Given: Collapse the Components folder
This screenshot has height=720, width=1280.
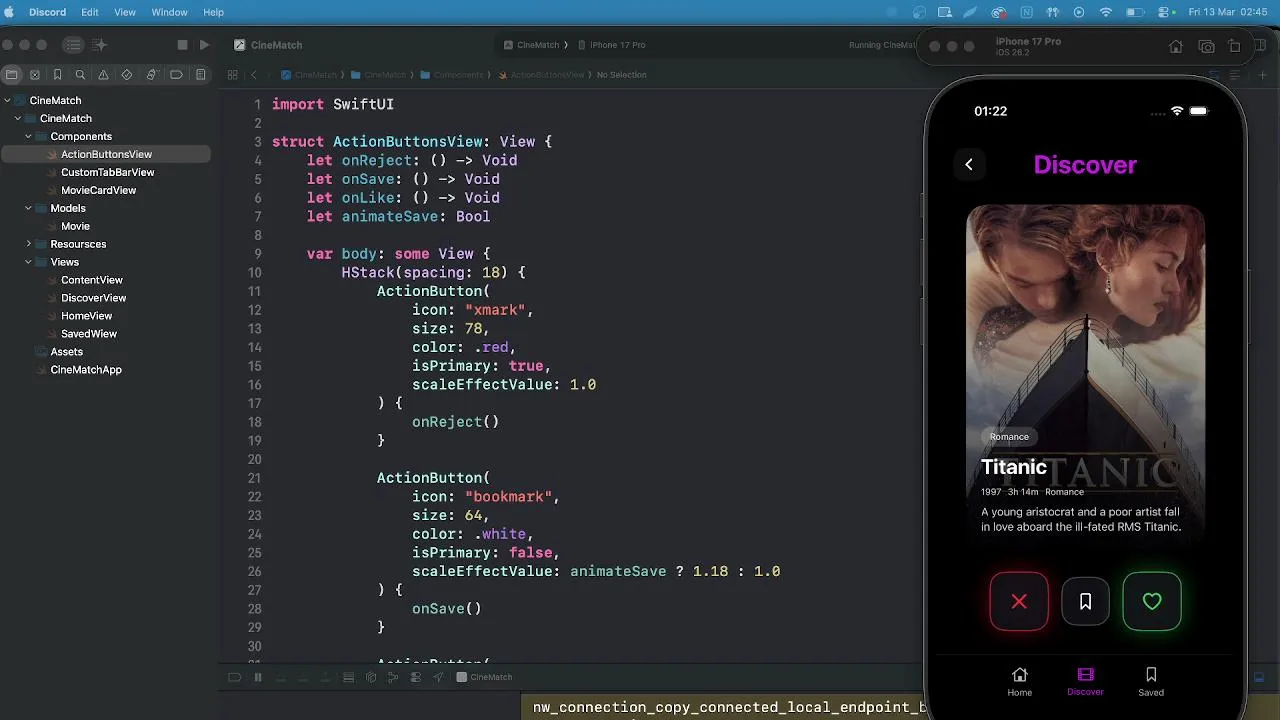Looking at the screenshot, I should click(28, 137).
